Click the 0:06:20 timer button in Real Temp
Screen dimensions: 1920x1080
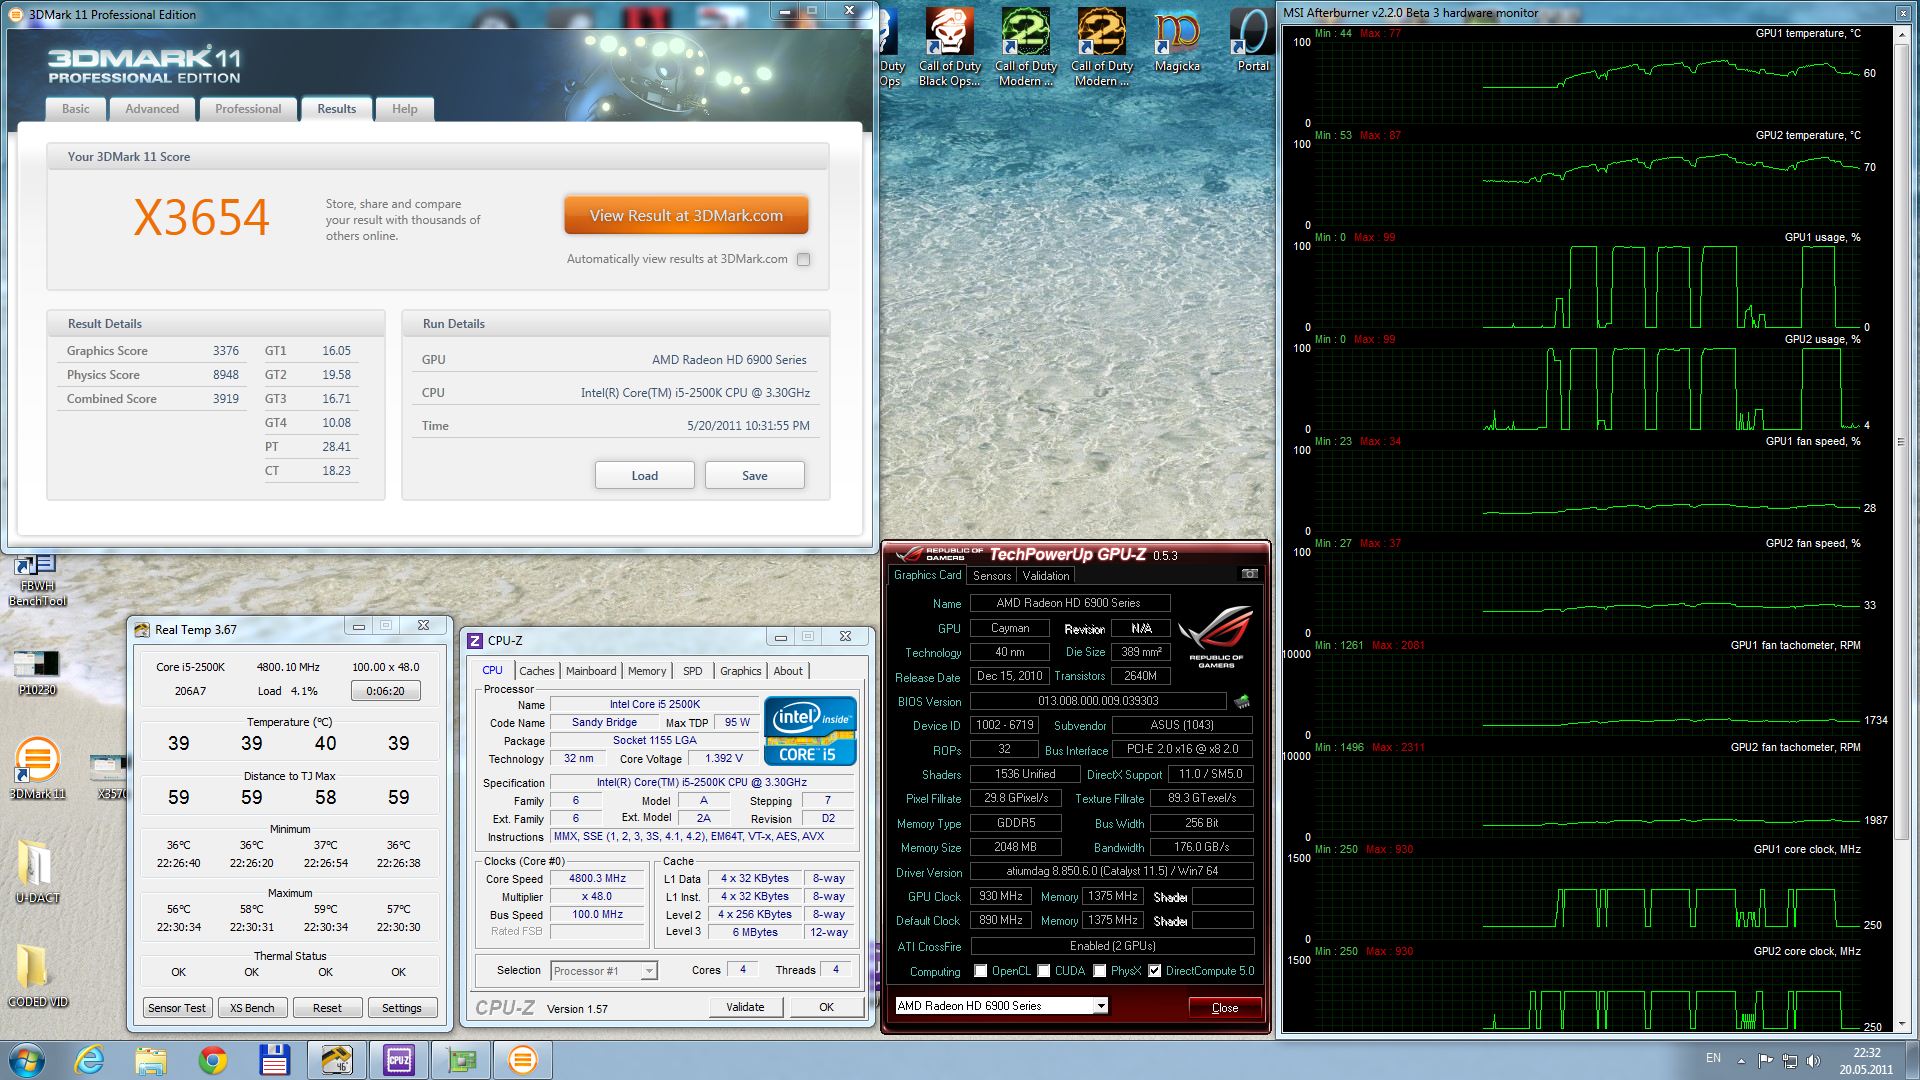[x=385, y=691]
